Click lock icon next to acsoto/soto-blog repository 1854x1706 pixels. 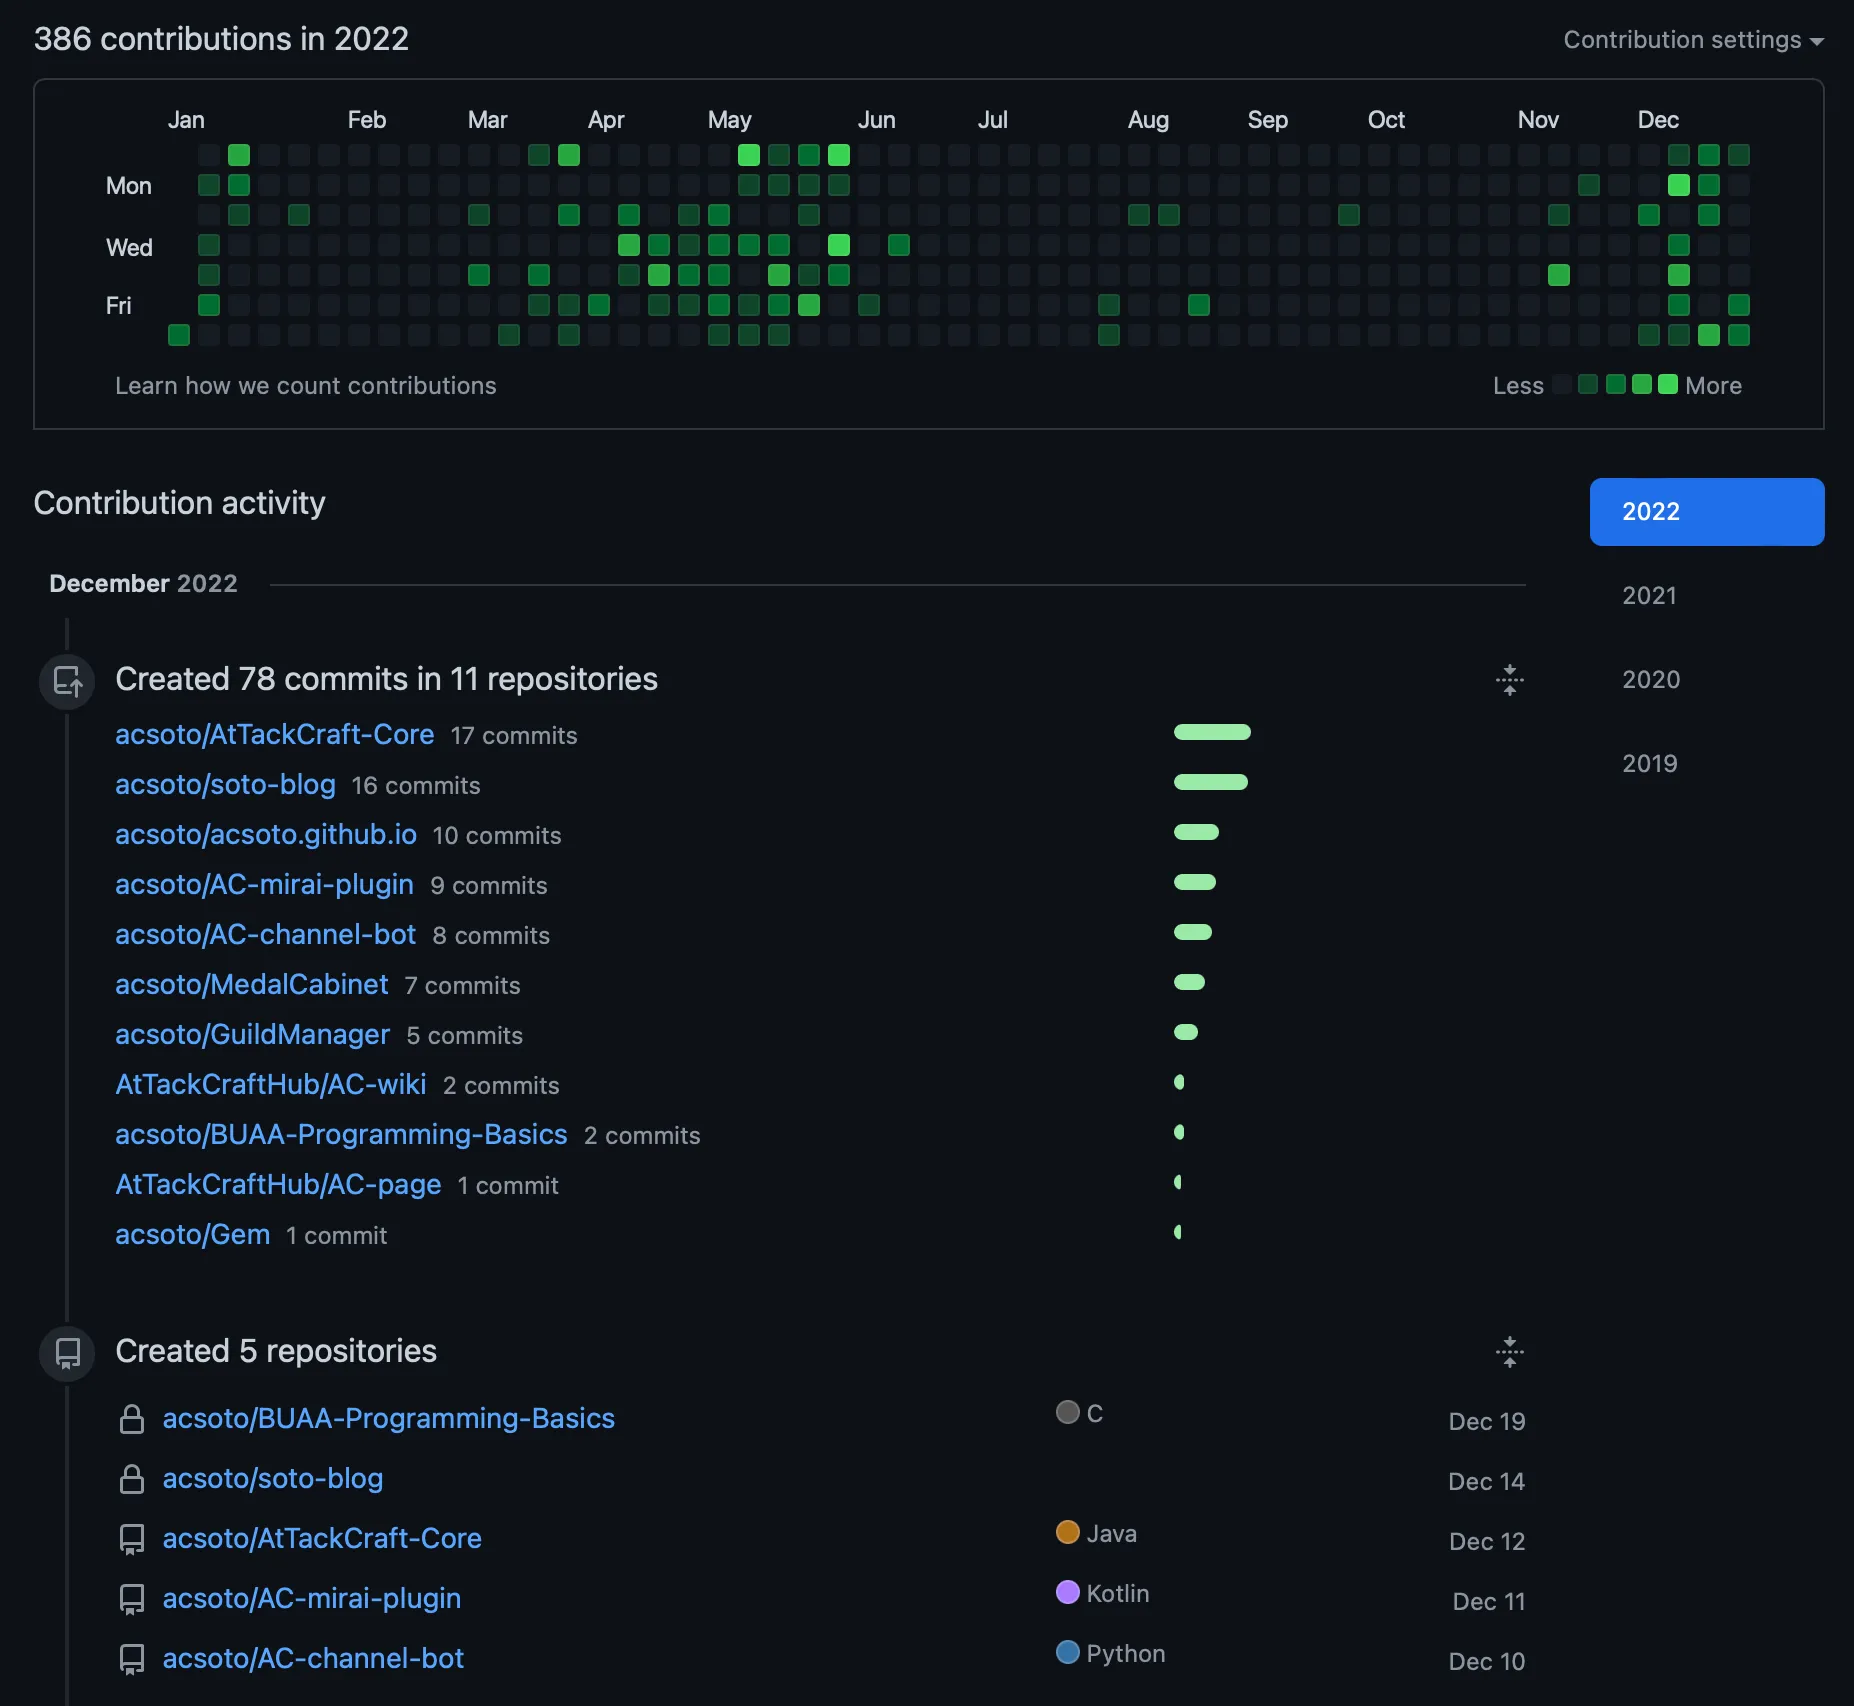click(x=132, y=1479)
